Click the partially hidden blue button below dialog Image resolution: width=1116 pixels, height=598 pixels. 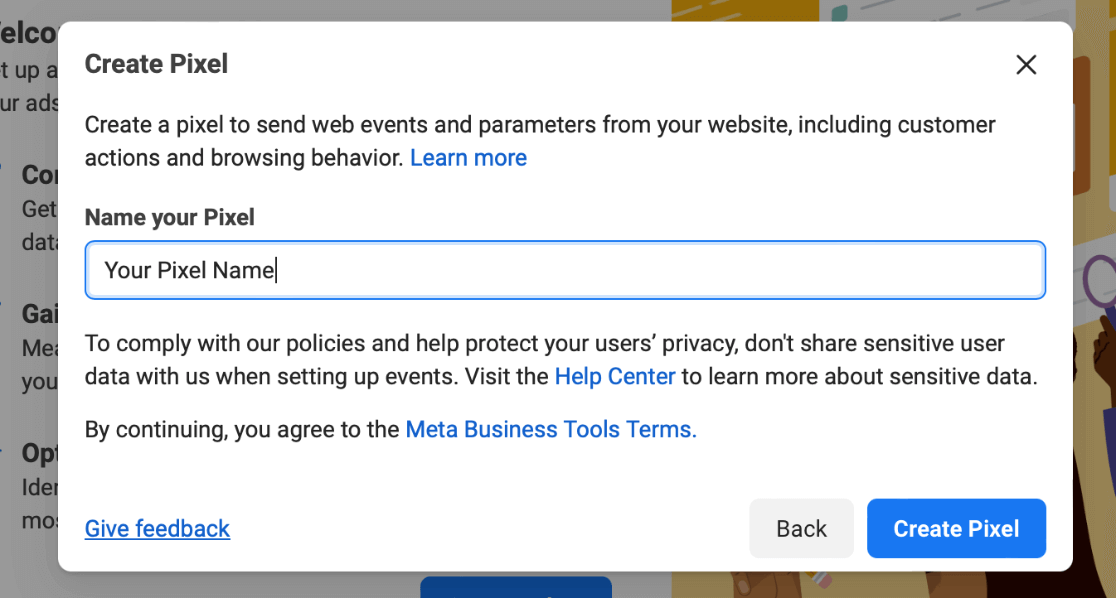(x=516, y=587)
